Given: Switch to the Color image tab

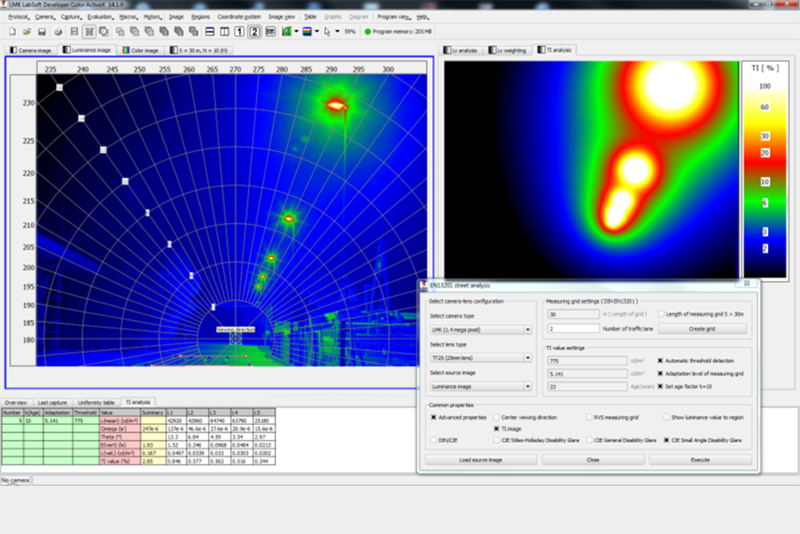Looking at the screenshot, I should [x=140, y=50].
